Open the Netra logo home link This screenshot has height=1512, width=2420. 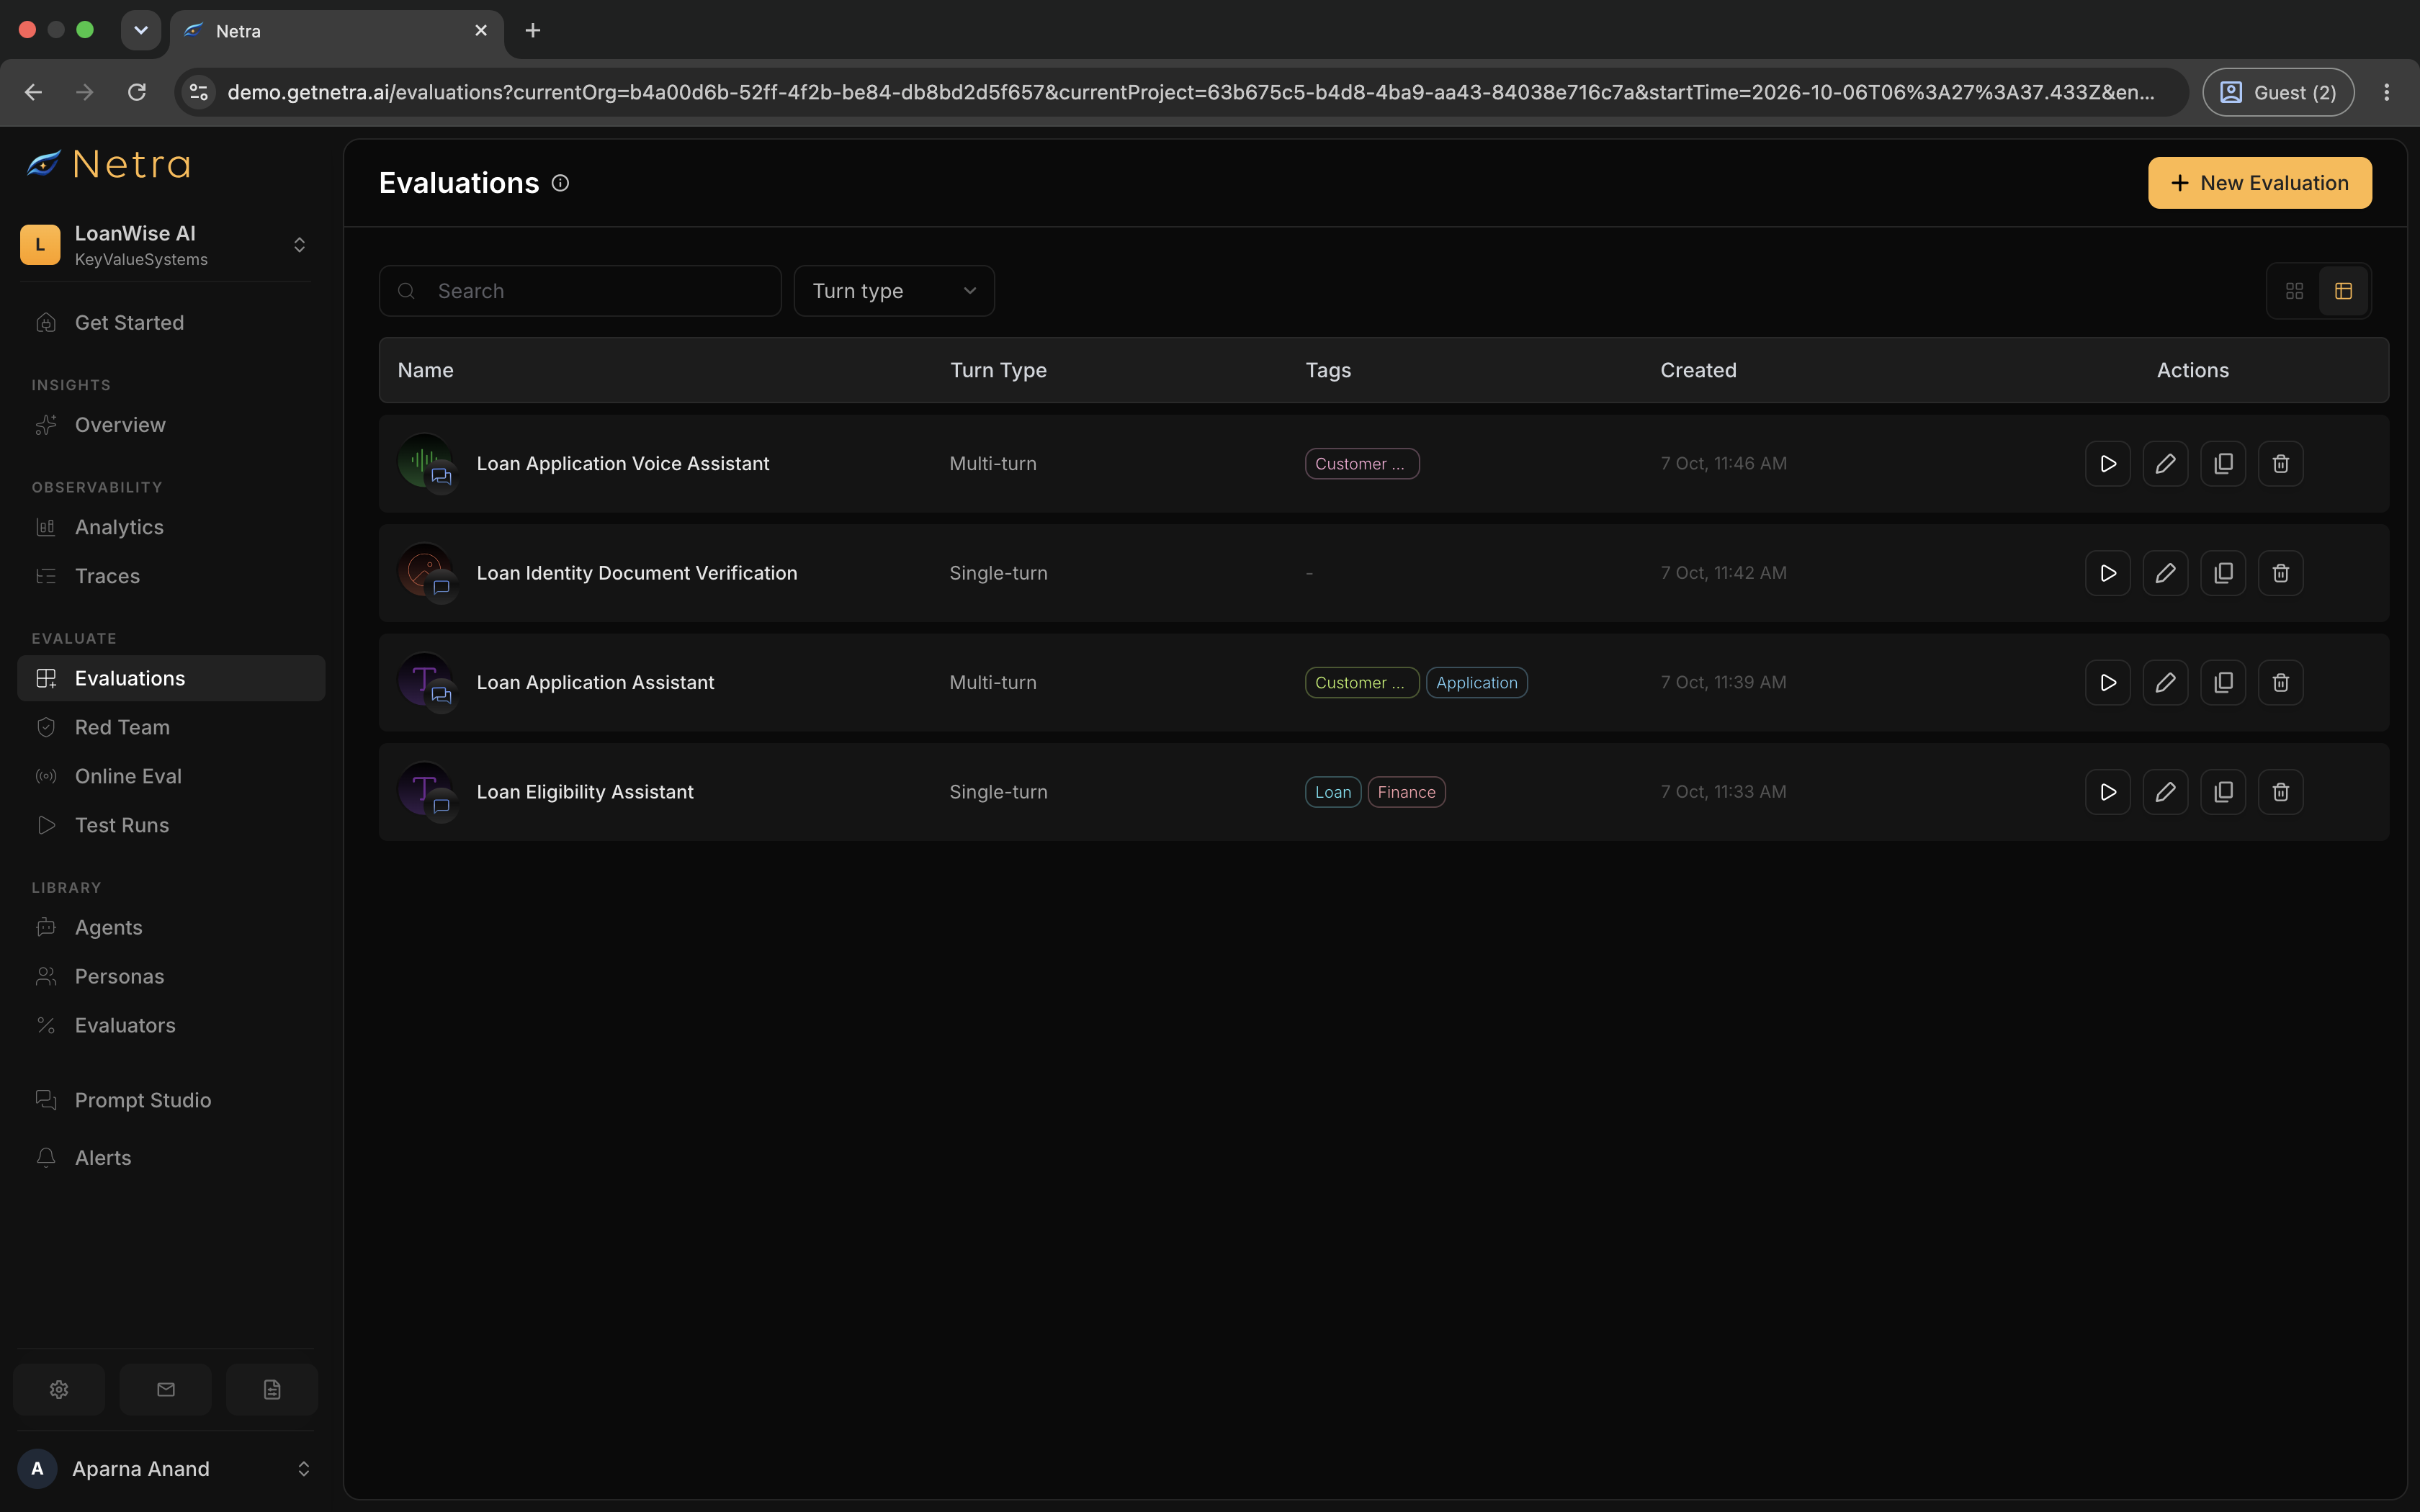tap(108, 164)
